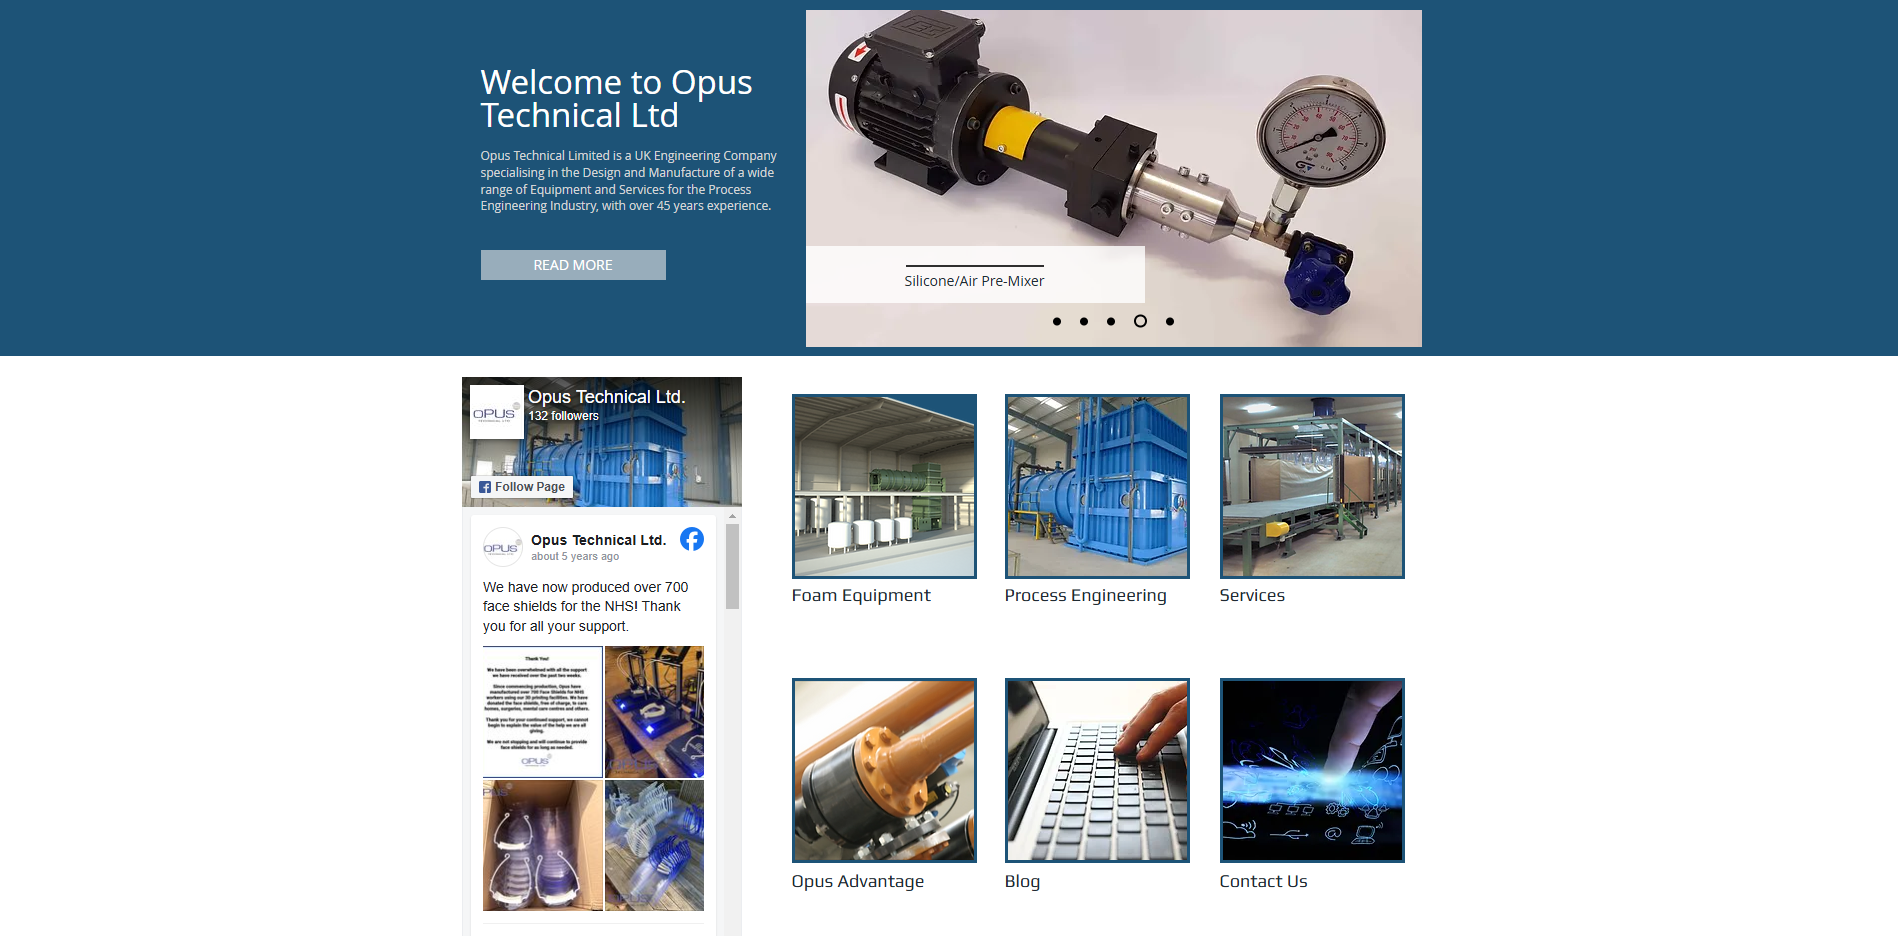Click the Facebook feed scrollbar thumb

coord(732,567)
